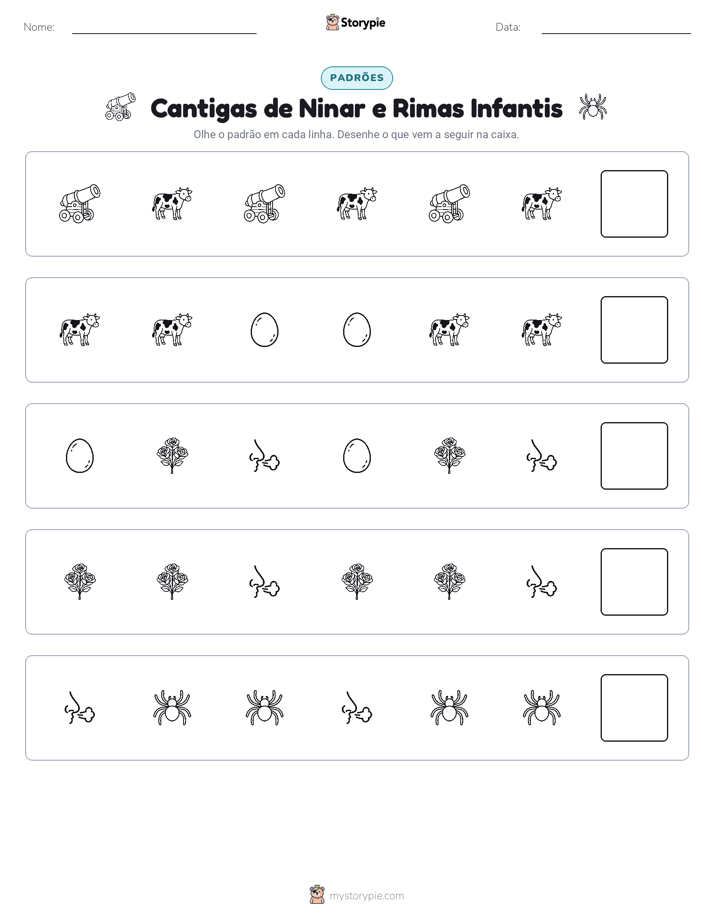Select the answer box in row two
The width and height of the screenshot is (714, 924).
(x=634, y=330)
